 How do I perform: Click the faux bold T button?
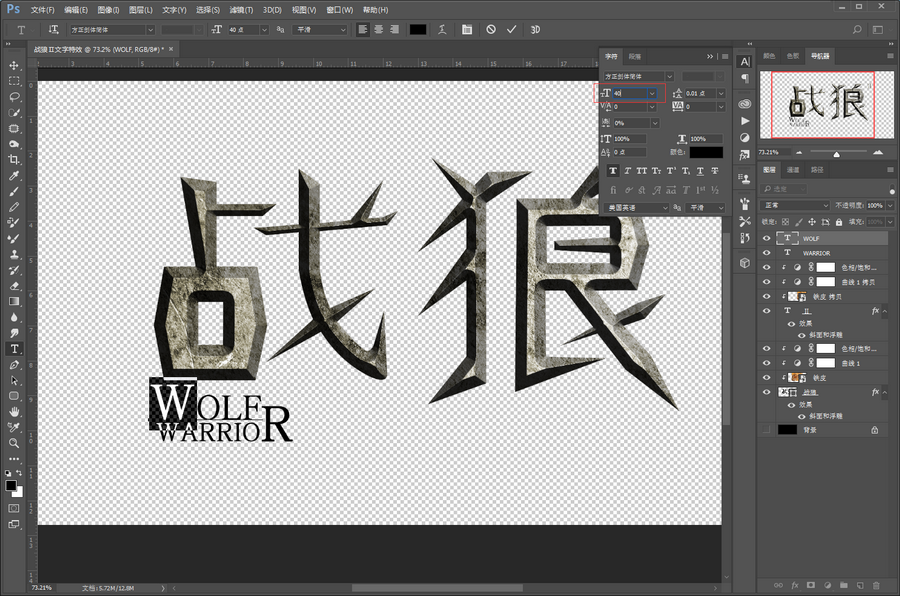click(614, 171)
